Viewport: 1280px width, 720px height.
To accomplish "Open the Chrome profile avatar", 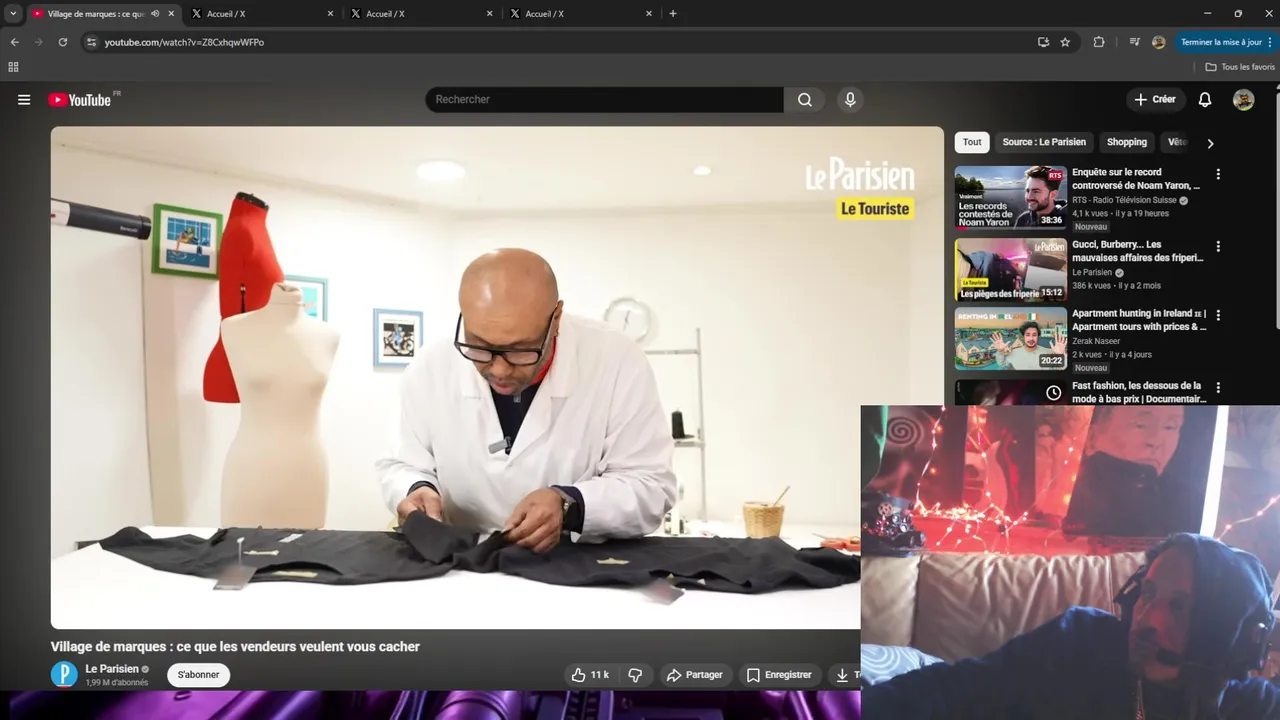I will click(1158, 42).
